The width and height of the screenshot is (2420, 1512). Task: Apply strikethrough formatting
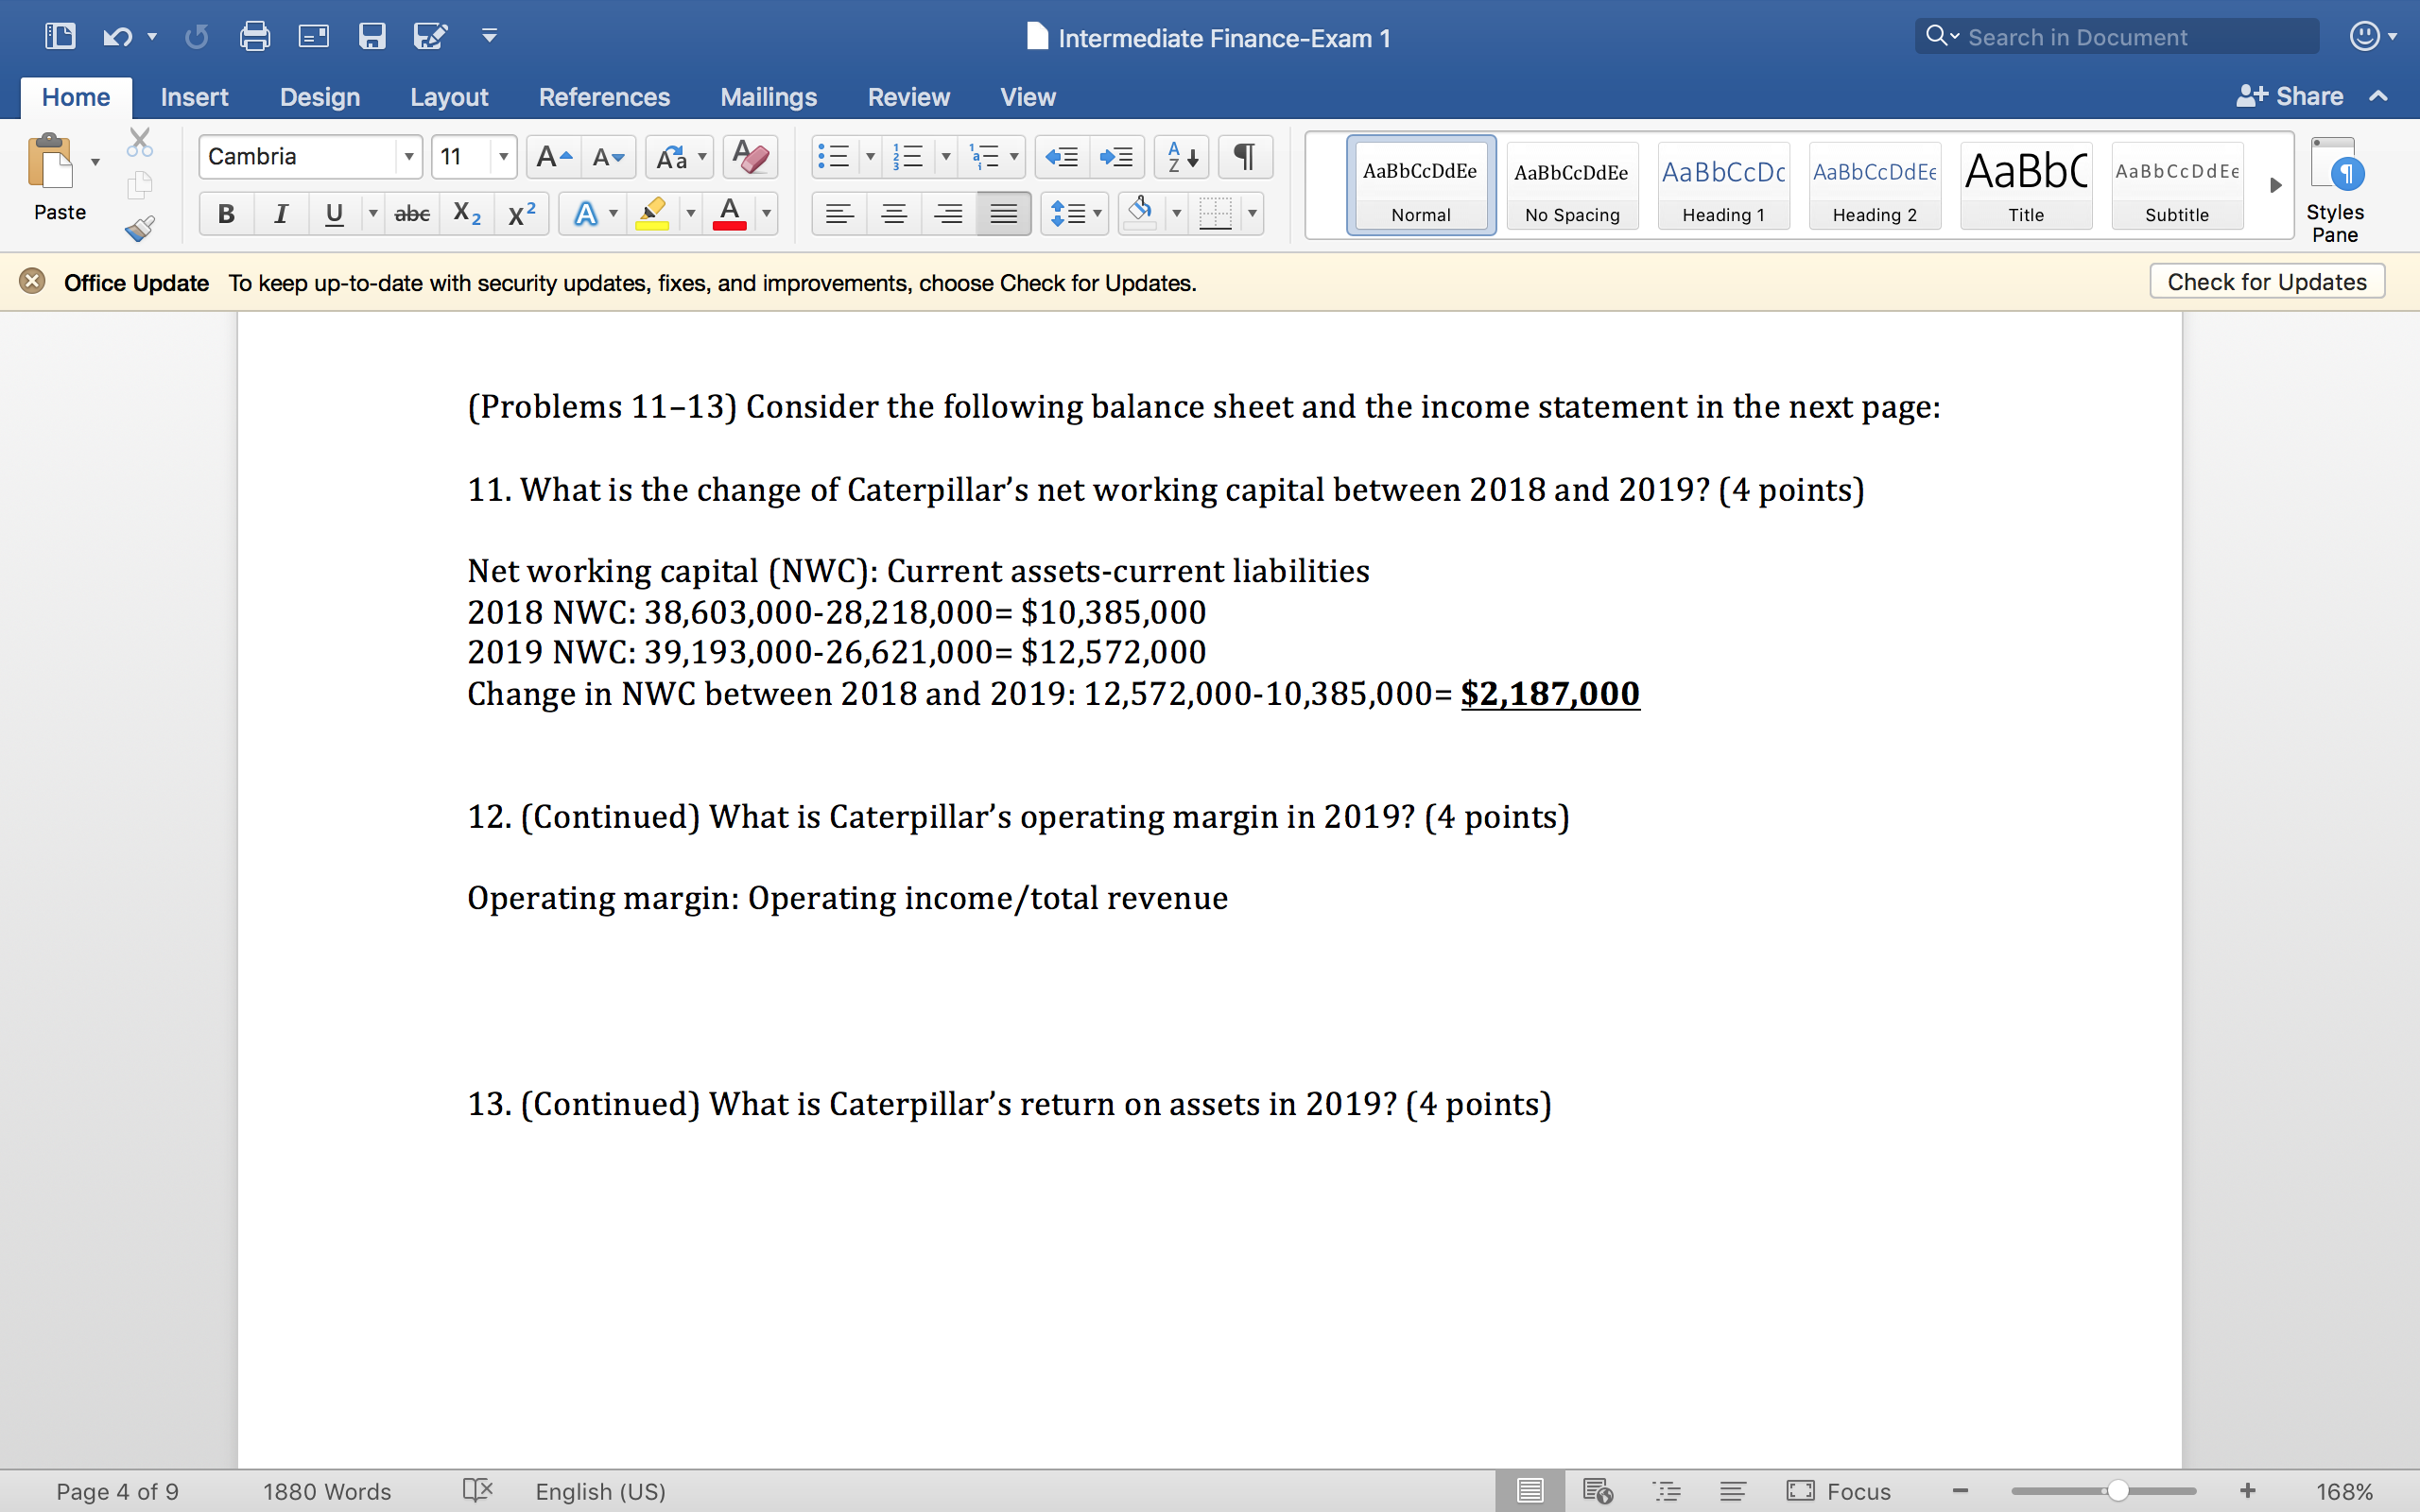411,213
